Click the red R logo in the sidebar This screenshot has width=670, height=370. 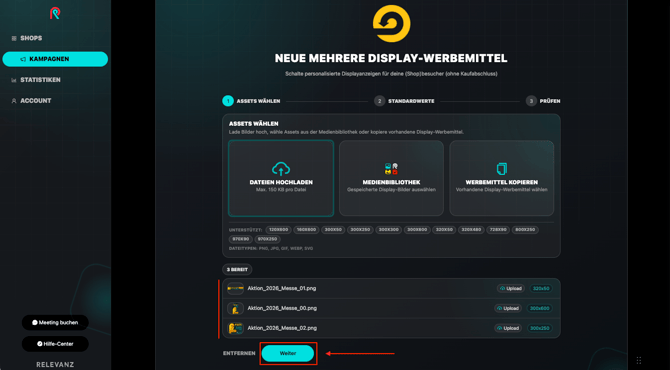[x=55, y=13]
